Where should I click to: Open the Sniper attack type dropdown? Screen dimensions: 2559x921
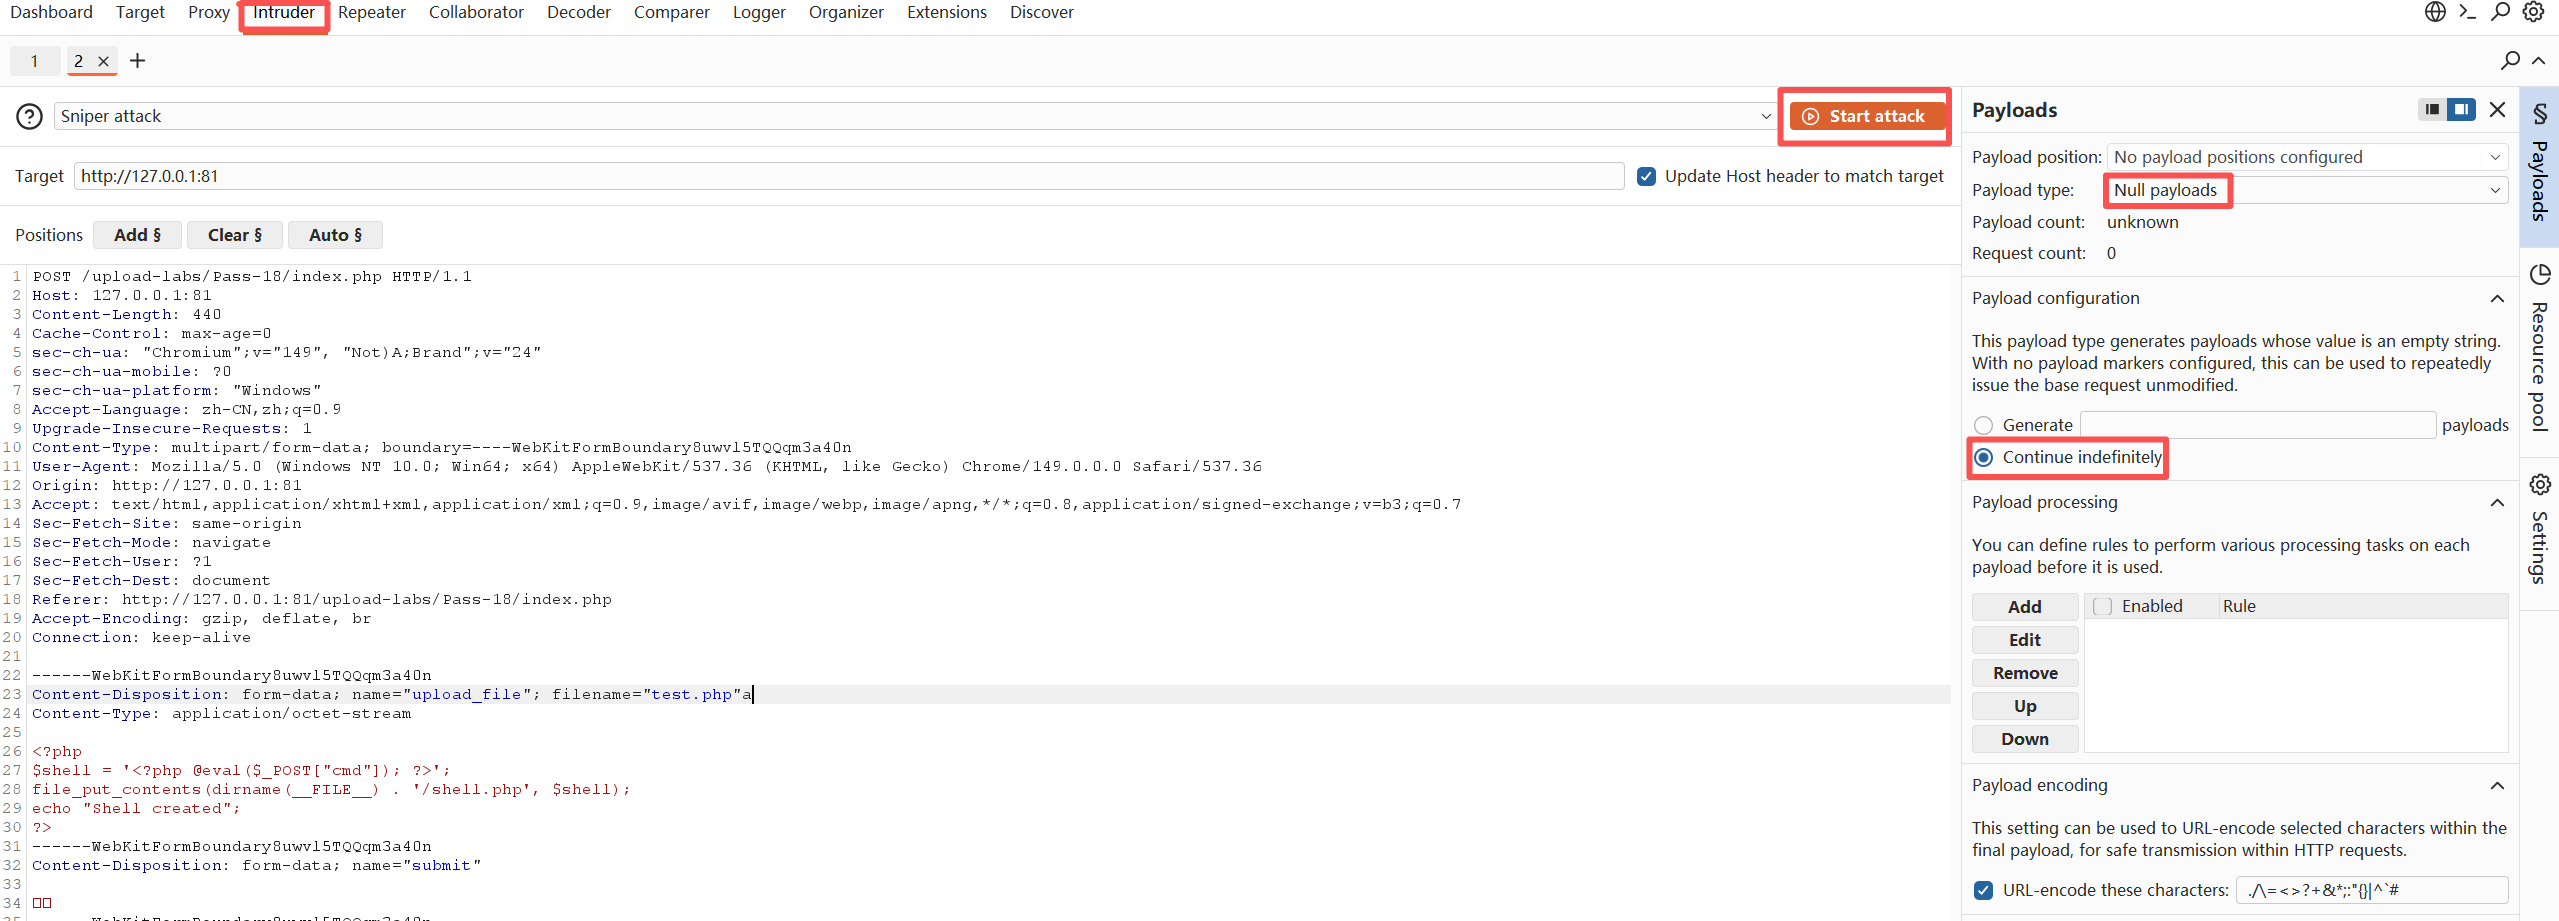pyautogui.click(x=916, y=116)
